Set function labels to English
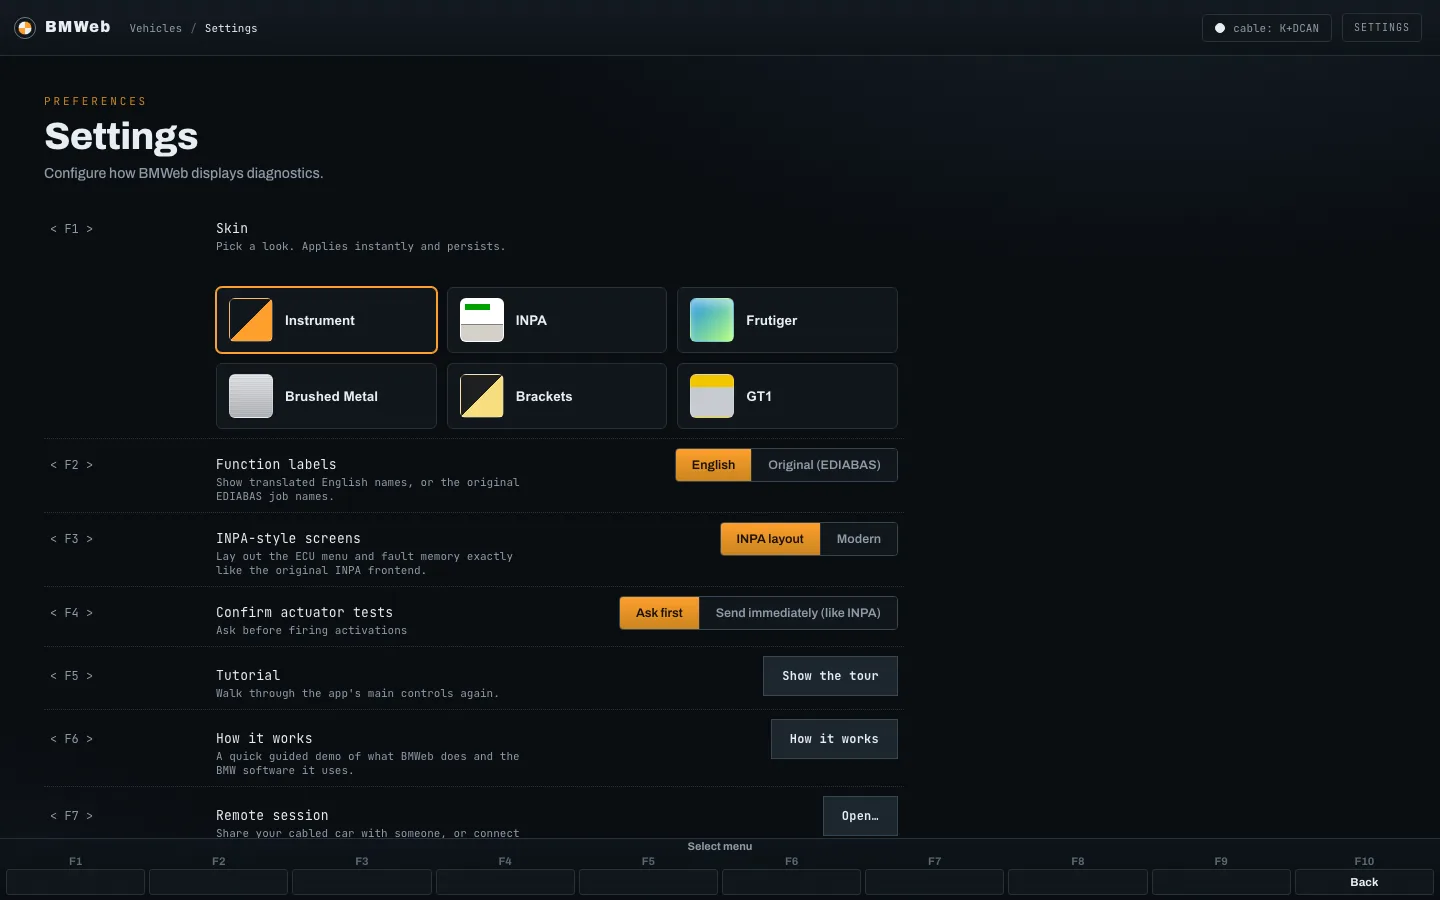Image resolution: width=1440 pixels, height=900 pixels. [713, 465]
